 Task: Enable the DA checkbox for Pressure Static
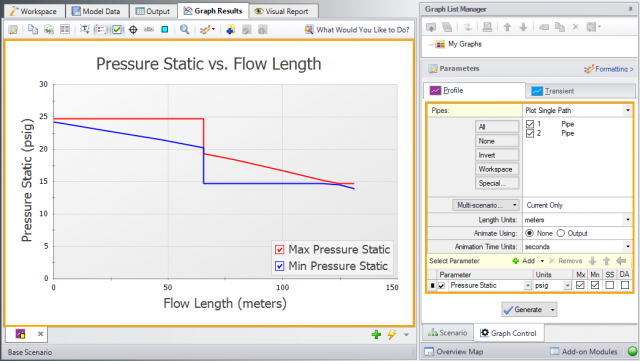click(x=624, y=285)
